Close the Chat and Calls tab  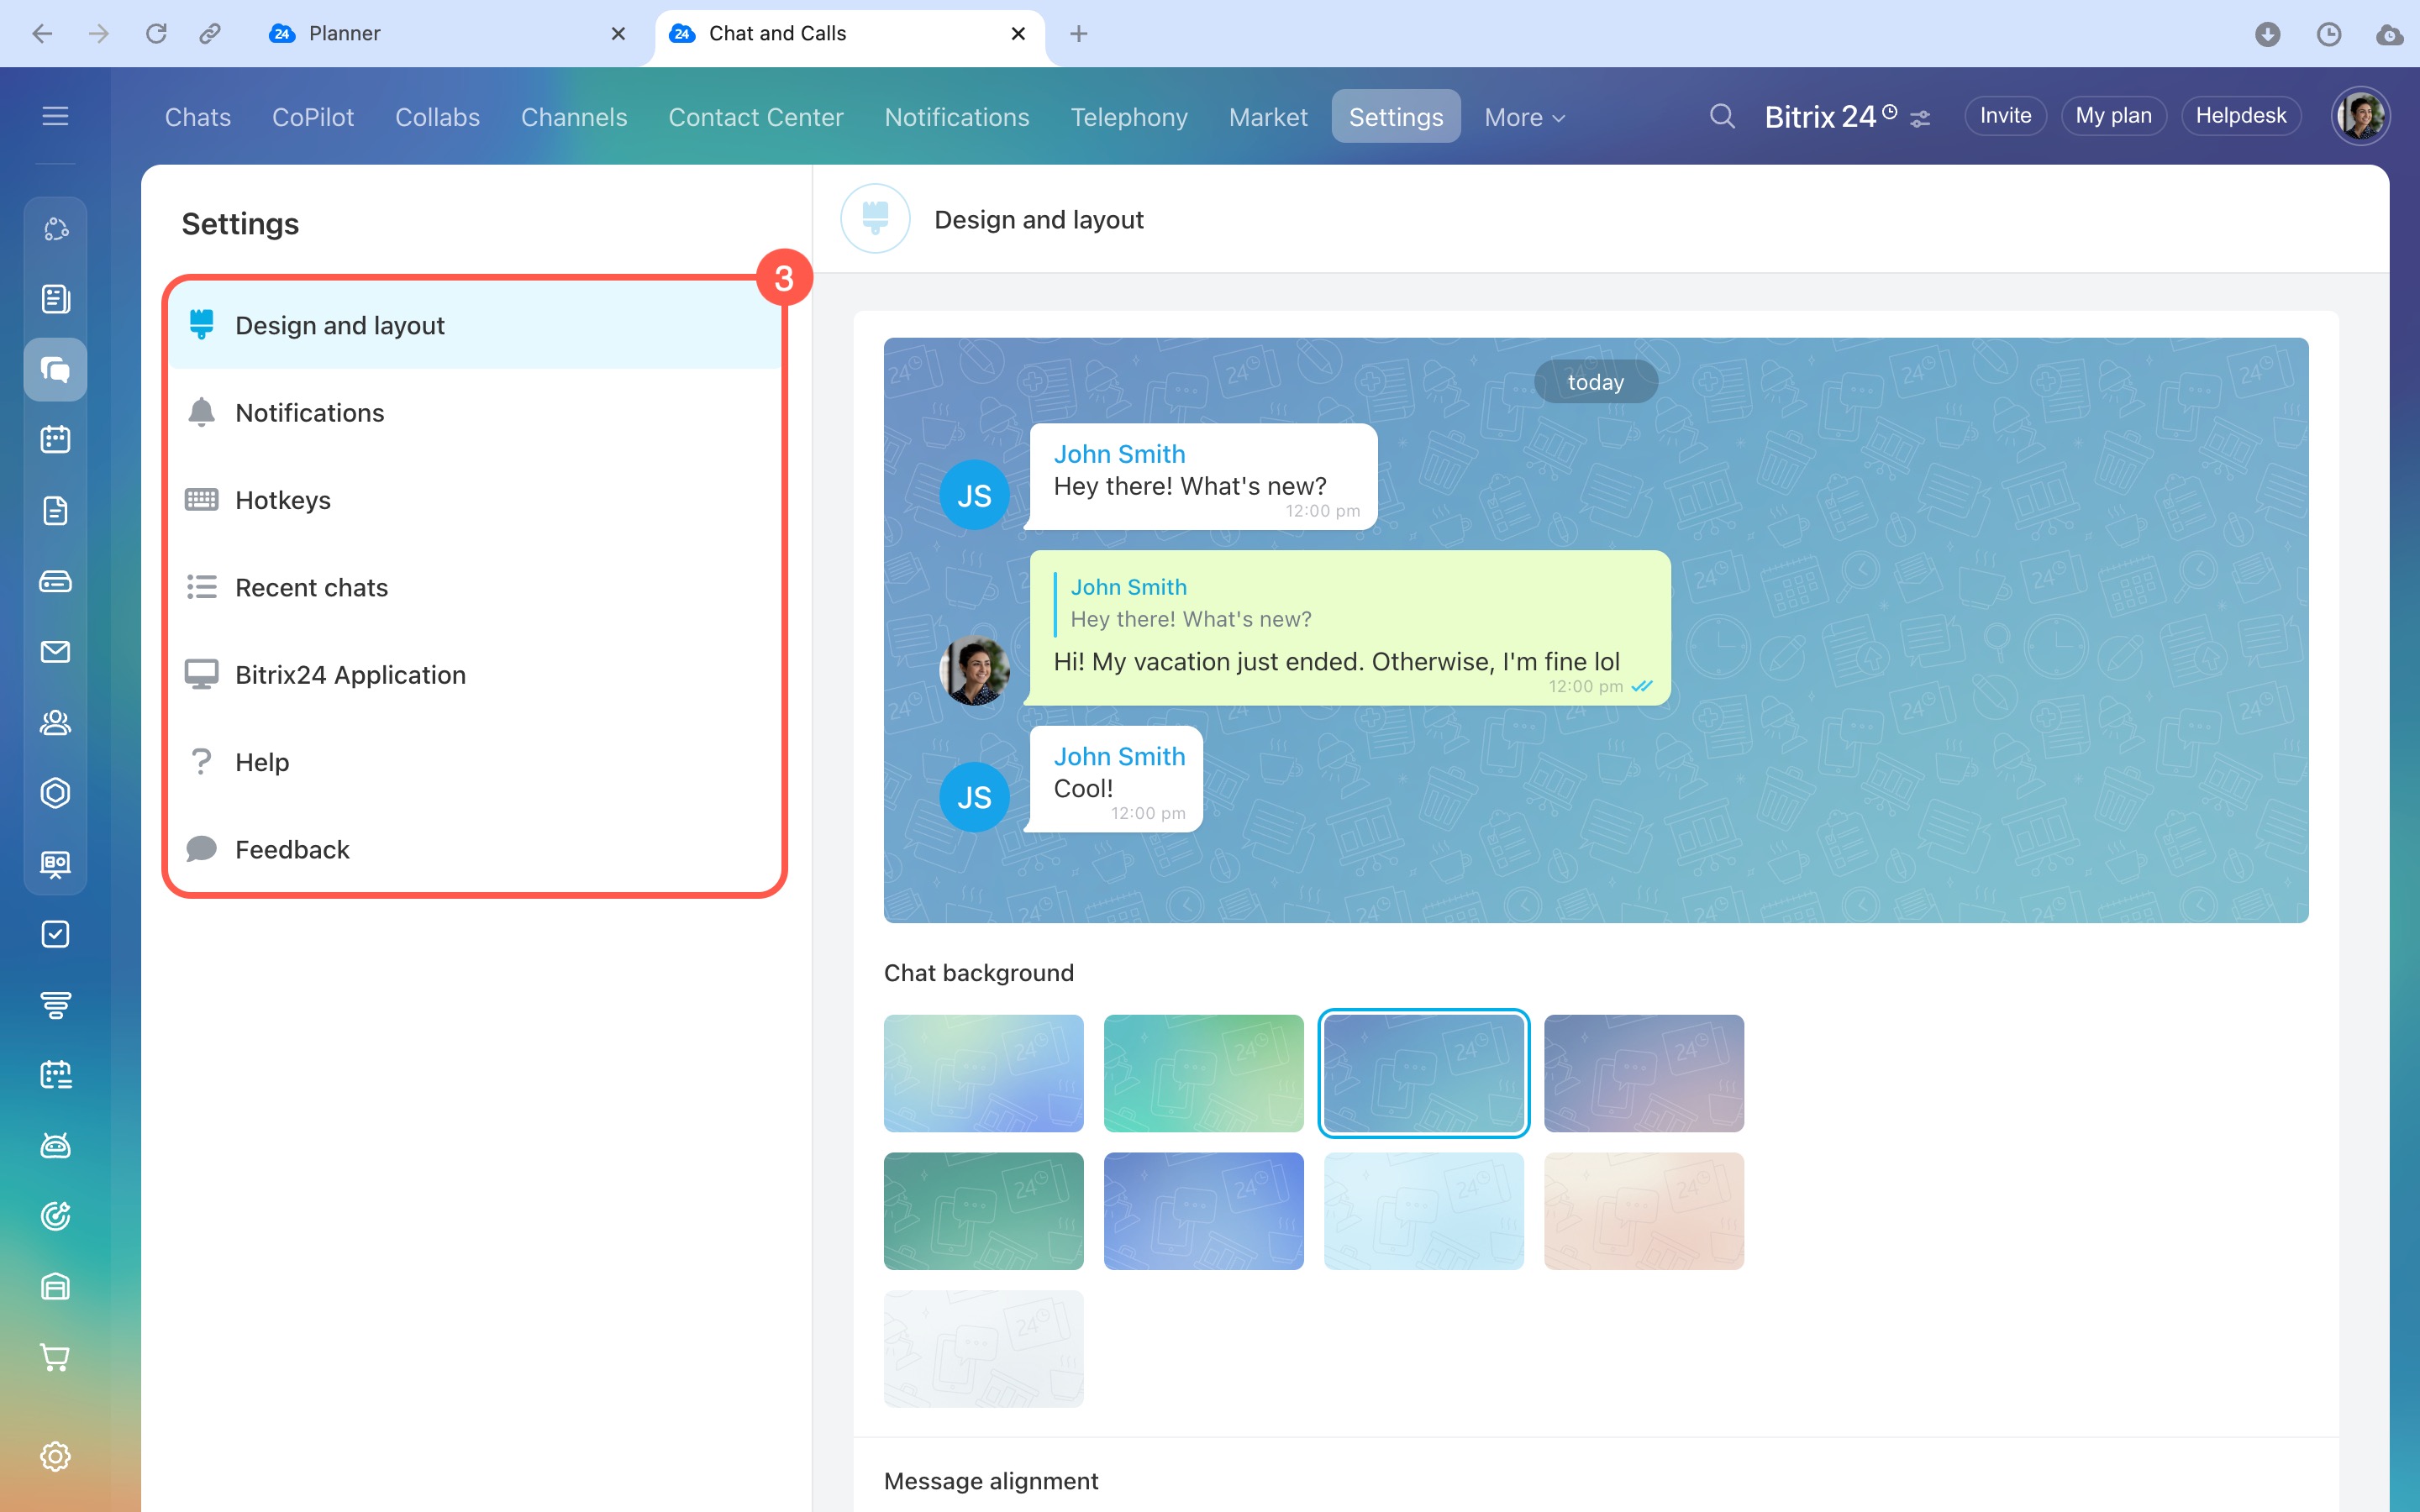tap(1018, 34)
